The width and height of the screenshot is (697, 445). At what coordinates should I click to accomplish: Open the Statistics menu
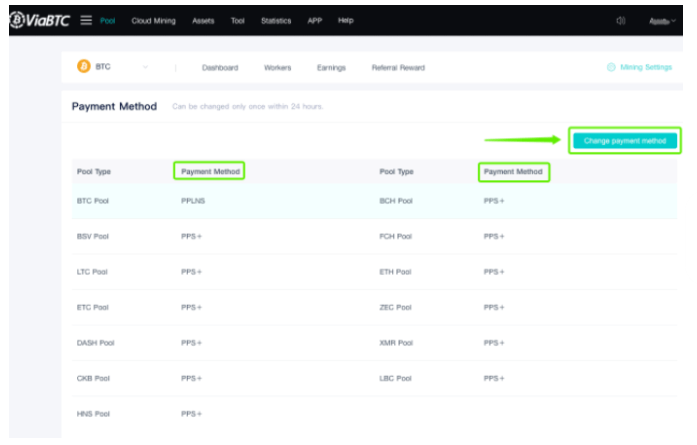276,21
